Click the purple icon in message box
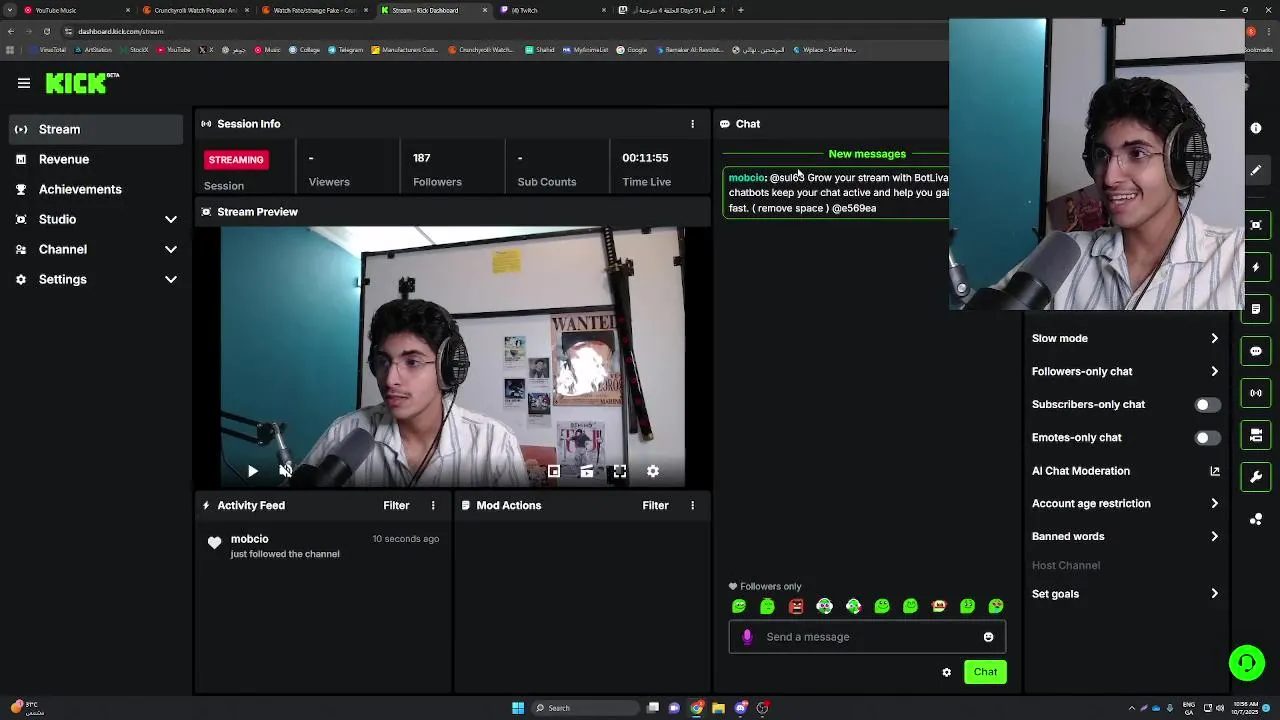 747,637
